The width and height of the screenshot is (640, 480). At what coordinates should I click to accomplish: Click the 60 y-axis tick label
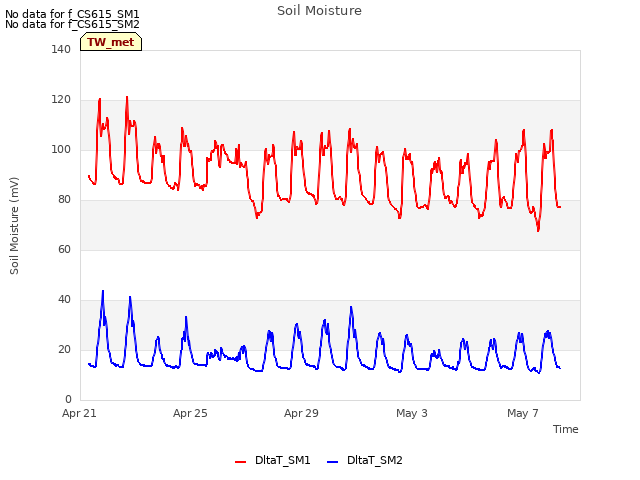click(x=64, y=249)
